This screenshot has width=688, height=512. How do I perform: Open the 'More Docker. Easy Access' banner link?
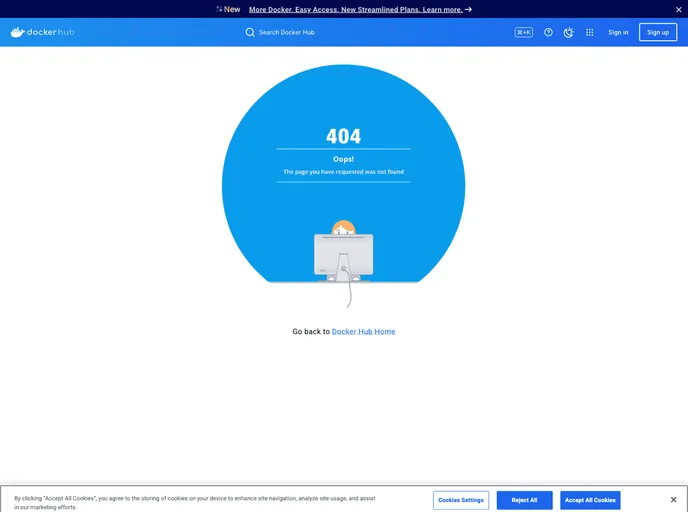tap(355, 9)
